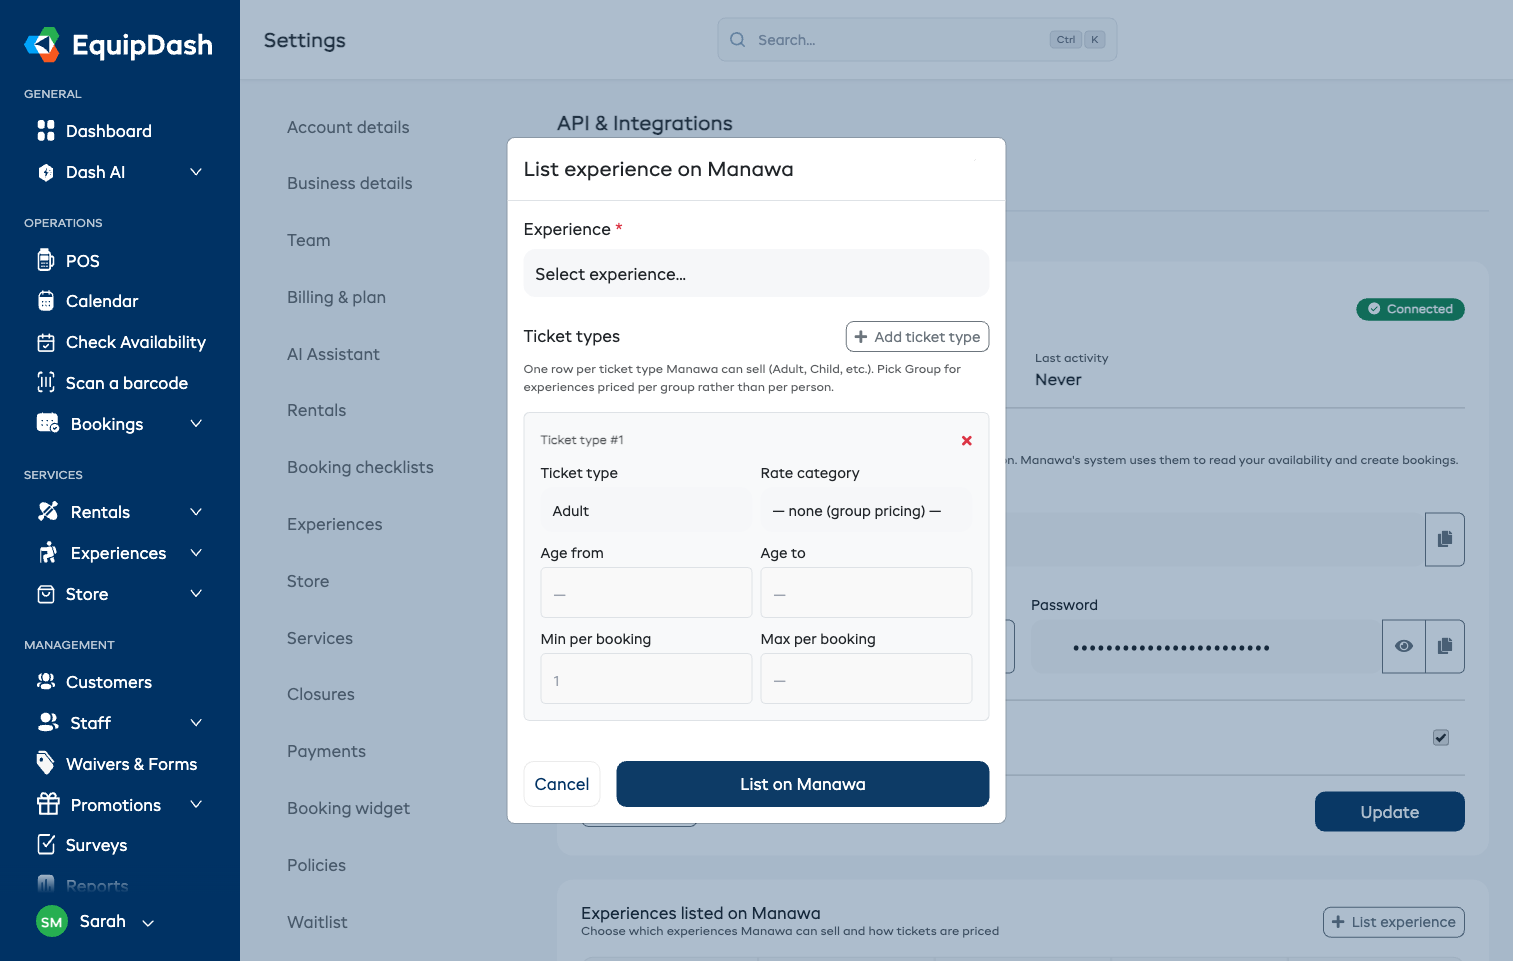Copy the username field value
This screenshot has height=961, width=1513.
pyautogui.click(x=1444, y=539)
